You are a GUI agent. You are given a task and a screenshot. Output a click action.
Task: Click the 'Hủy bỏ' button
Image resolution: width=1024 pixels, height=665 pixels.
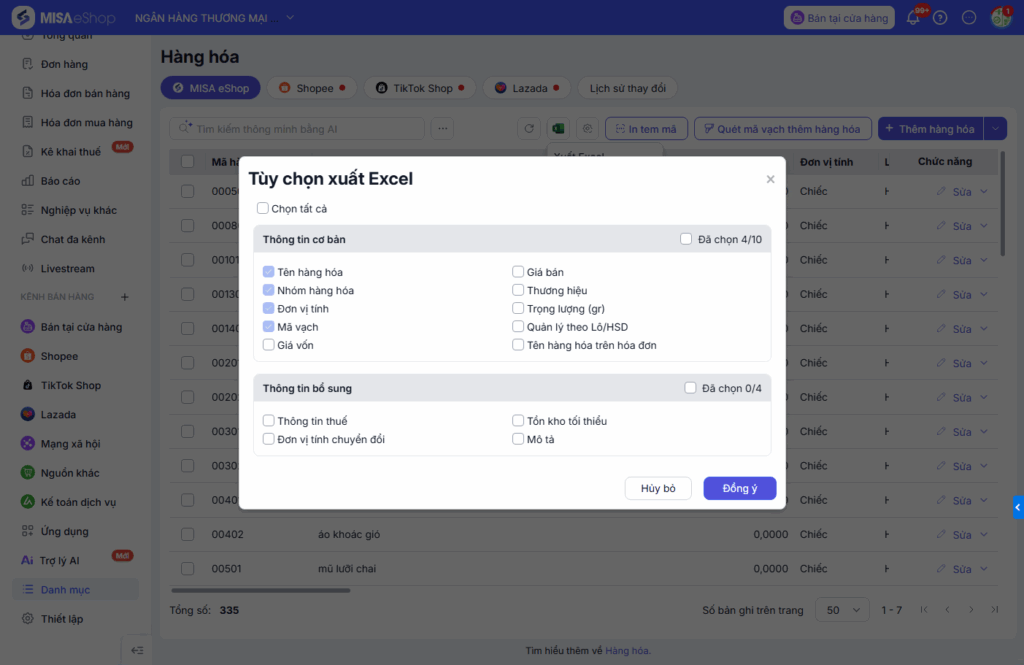point(658,488)
